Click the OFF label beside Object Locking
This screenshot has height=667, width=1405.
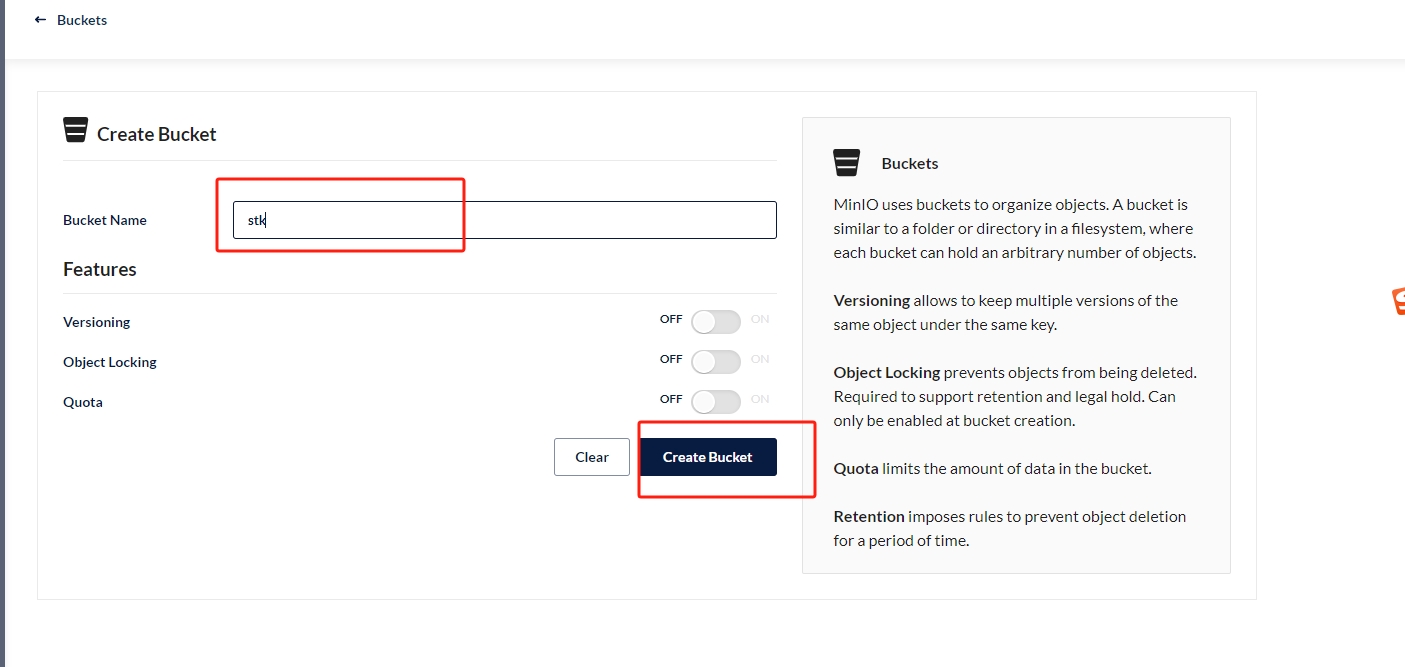tap(671, 359)
